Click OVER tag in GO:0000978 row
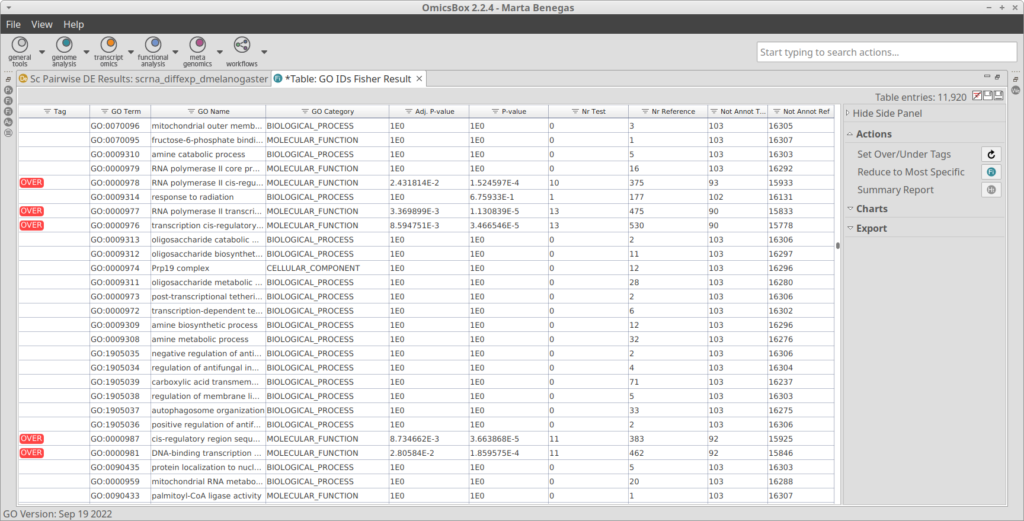 point(31,183)
